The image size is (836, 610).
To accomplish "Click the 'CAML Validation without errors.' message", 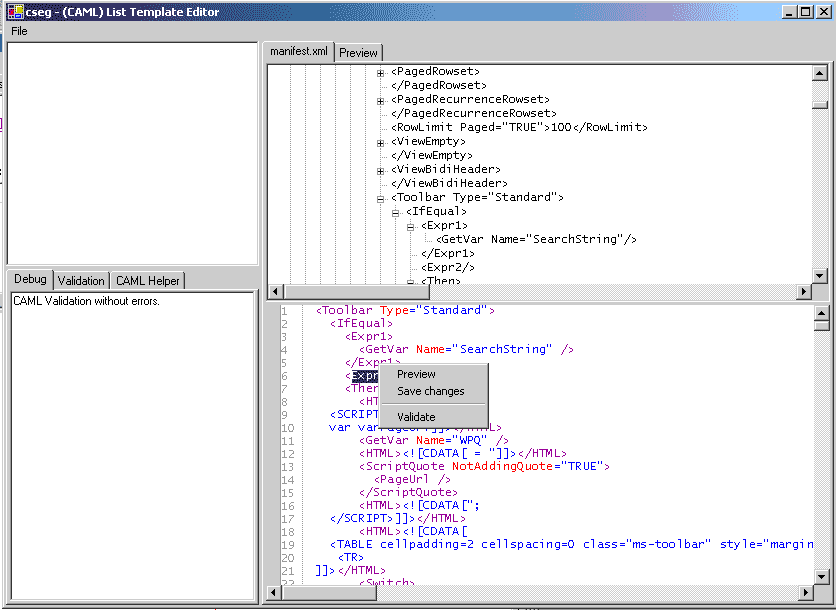I will click(x=86, y=301).
